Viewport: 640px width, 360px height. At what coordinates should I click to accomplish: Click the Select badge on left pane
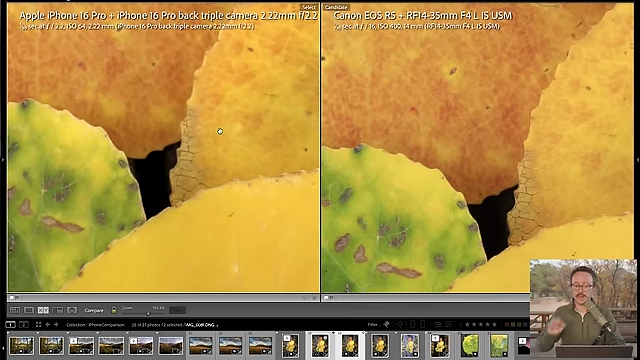(x=309, y=7)
